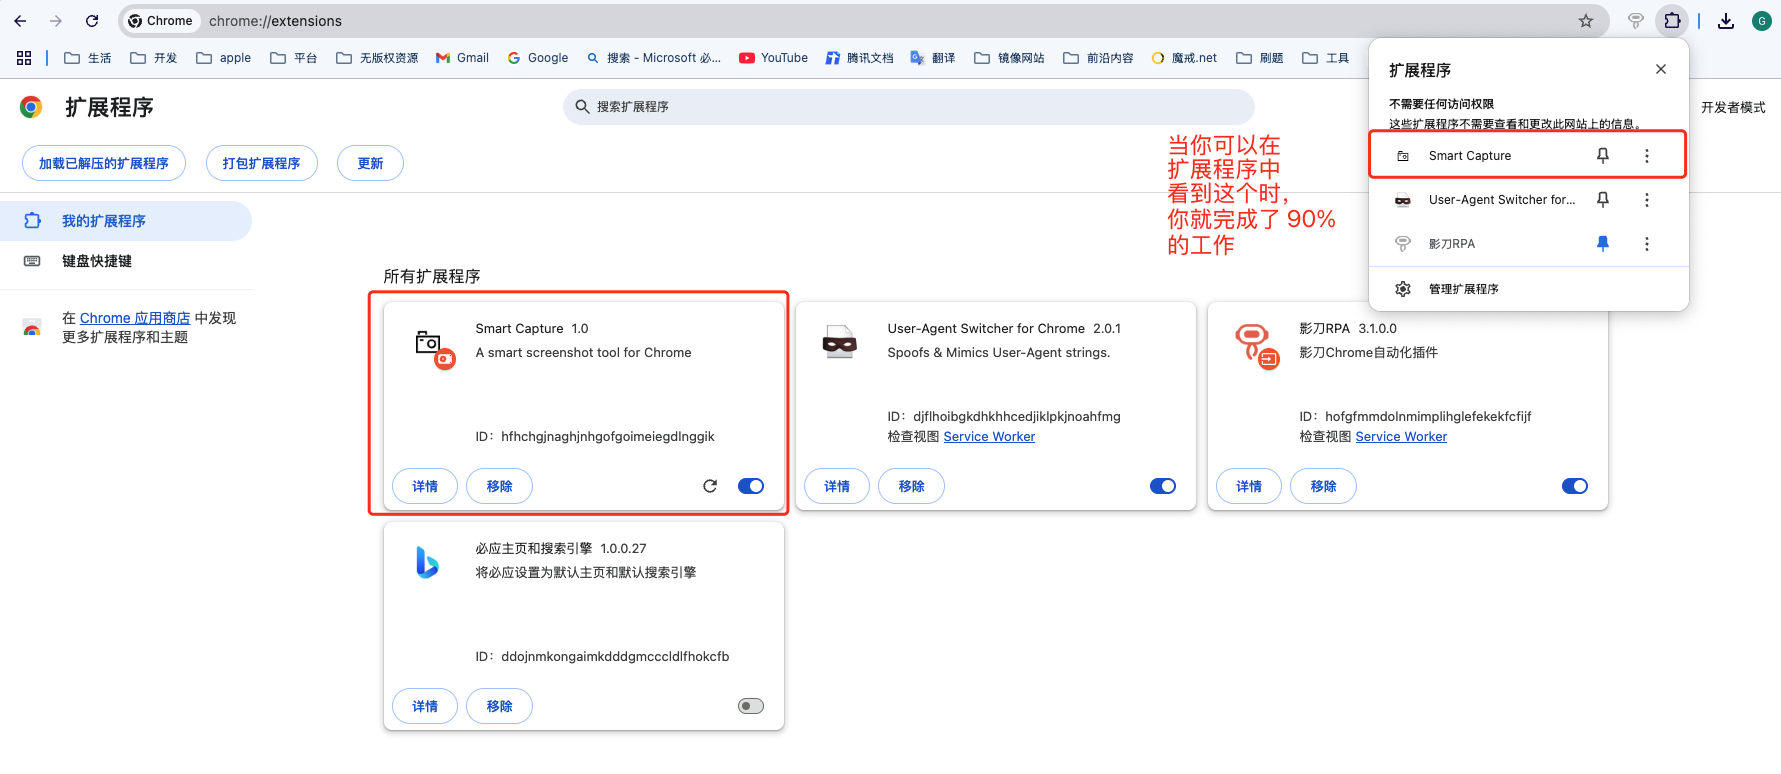Open the 开发 bookmarks folder
Screen dimensions: 1781x774
154,58
